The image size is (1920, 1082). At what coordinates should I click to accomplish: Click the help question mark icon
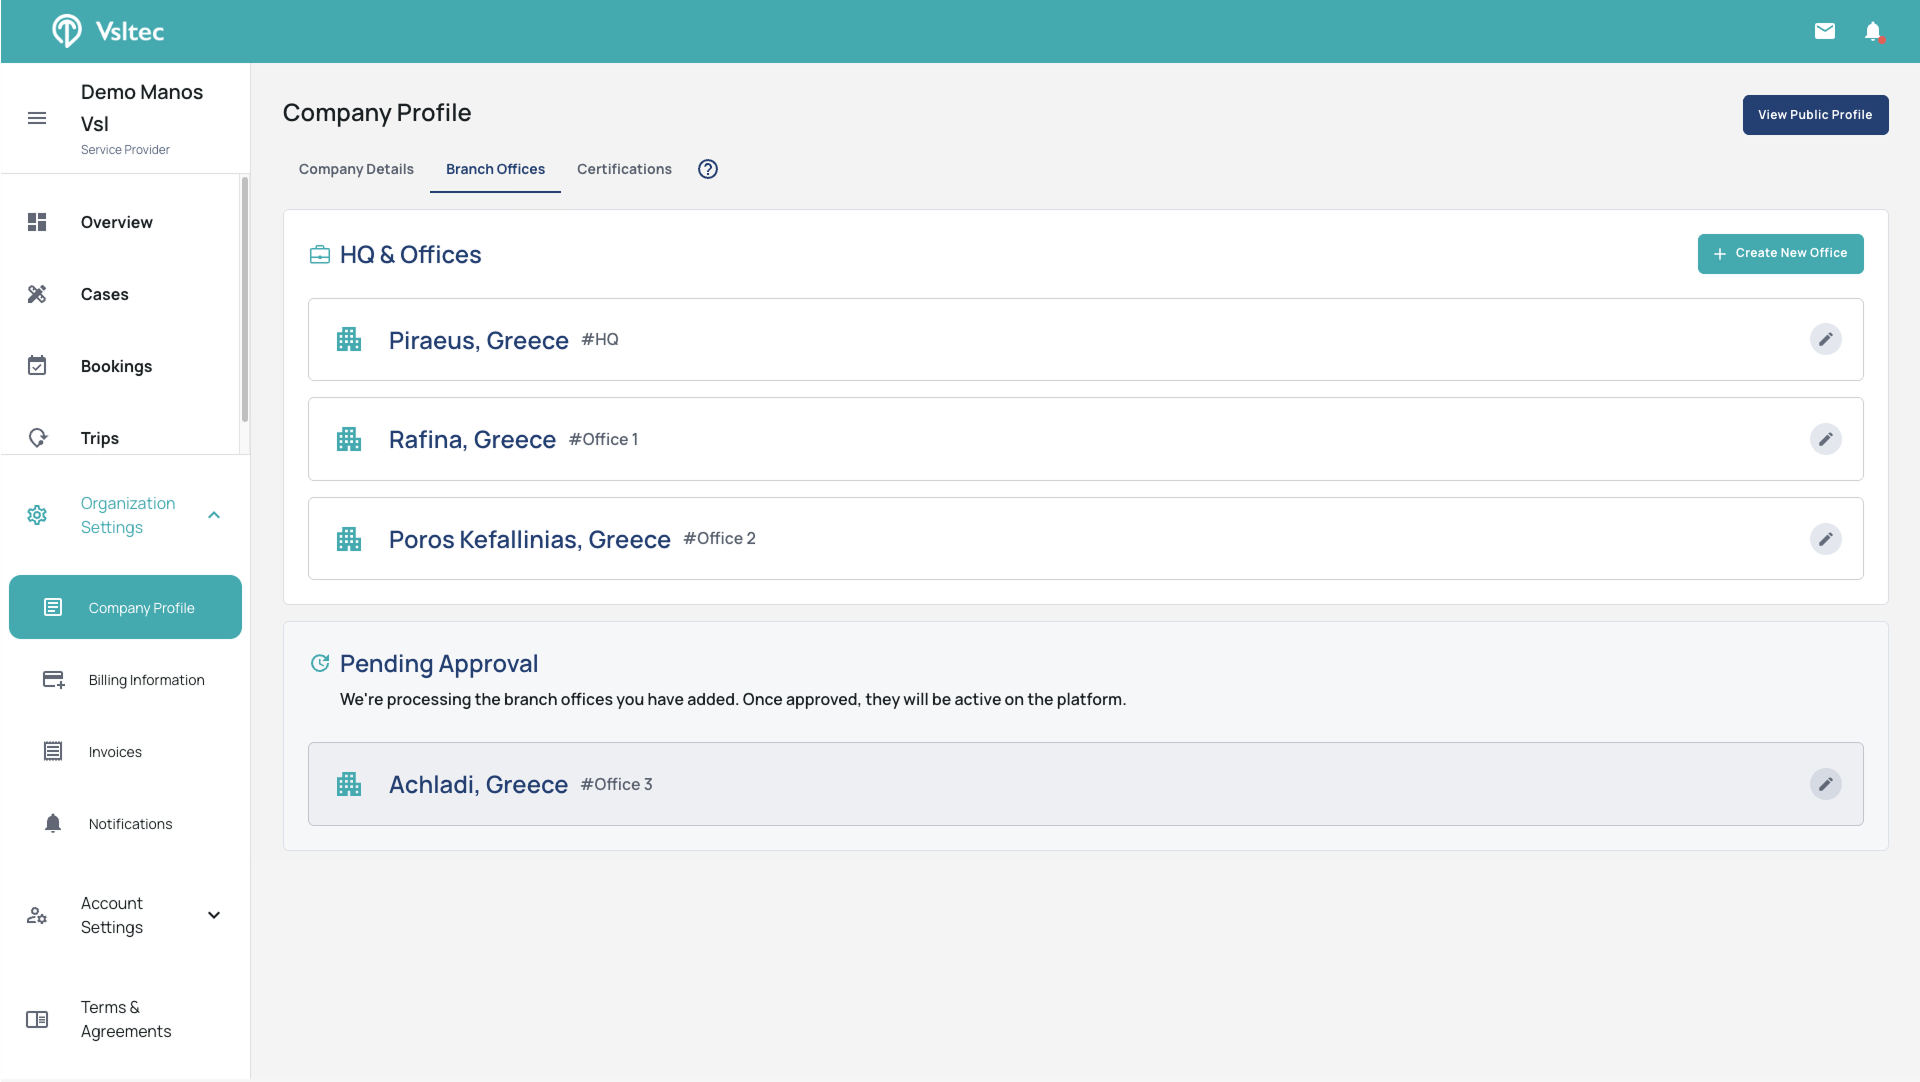708,169
